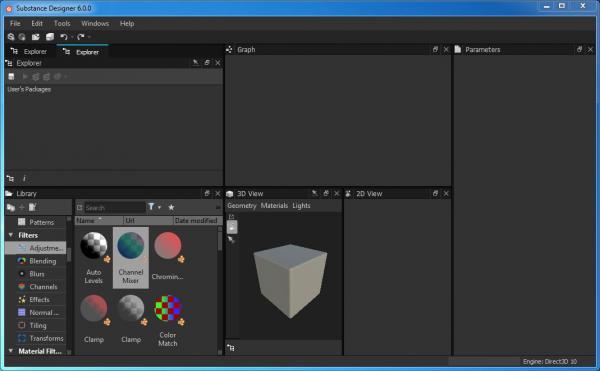This screenshot has width=600, height=371.
Task: Open the Tools menu
Action: coord(62,23)
